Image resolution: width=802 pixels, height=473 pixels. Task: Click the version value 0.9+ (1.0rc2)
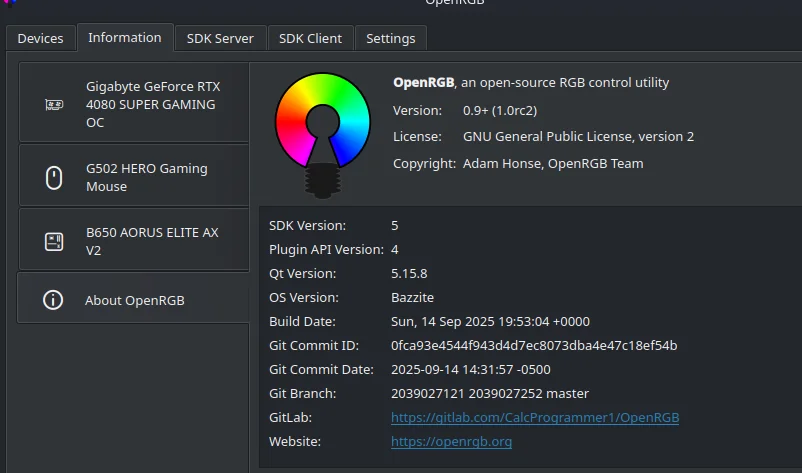click(x=500, y=110)
